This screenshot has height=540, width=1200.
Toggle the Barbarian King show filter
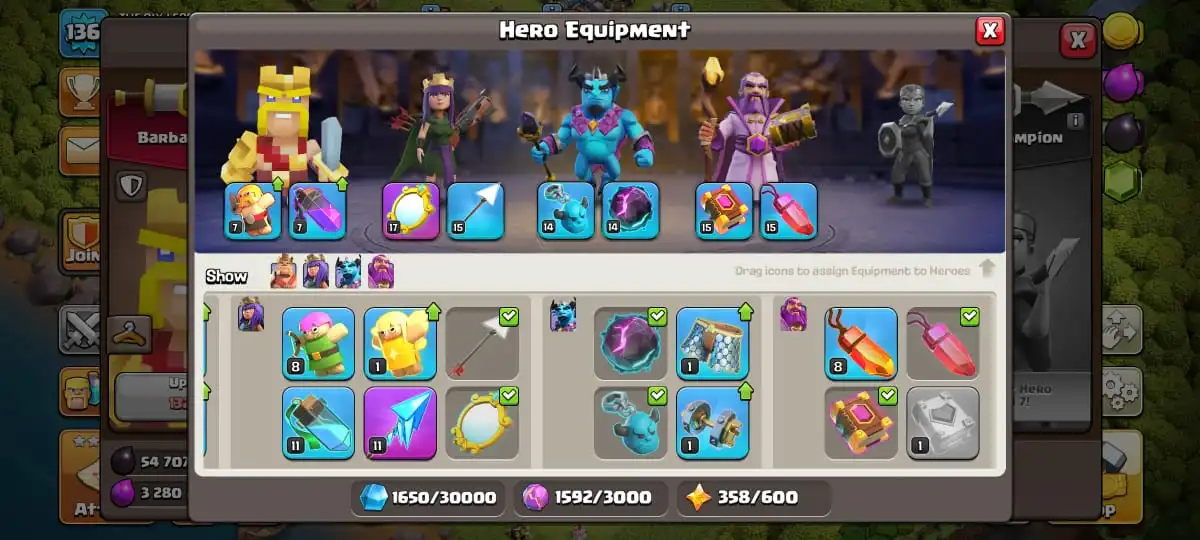285,272
